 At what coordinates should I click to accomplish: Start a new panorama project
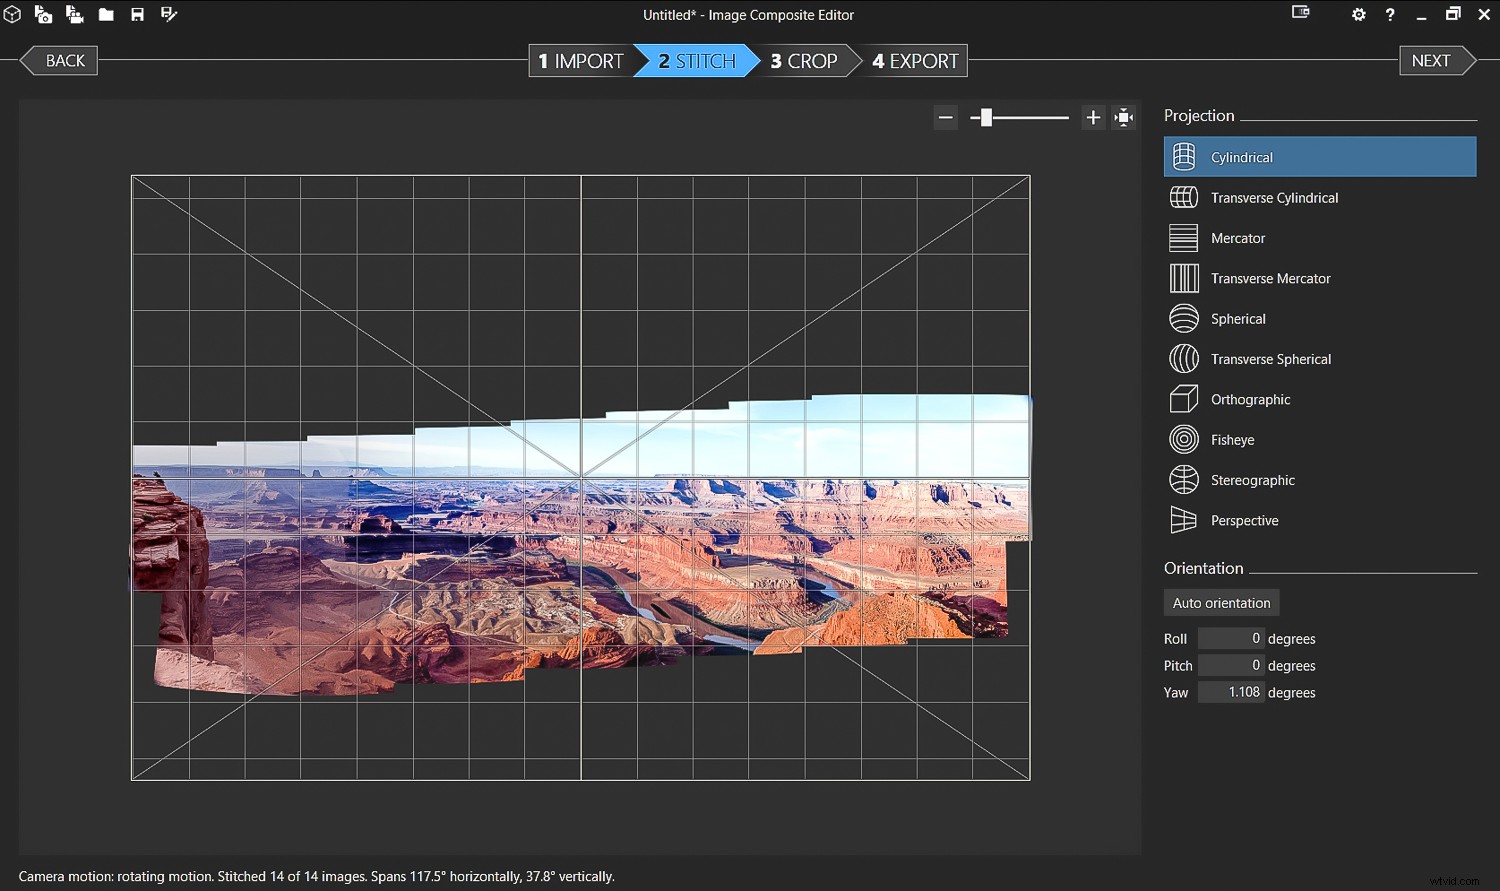point(13,14)
